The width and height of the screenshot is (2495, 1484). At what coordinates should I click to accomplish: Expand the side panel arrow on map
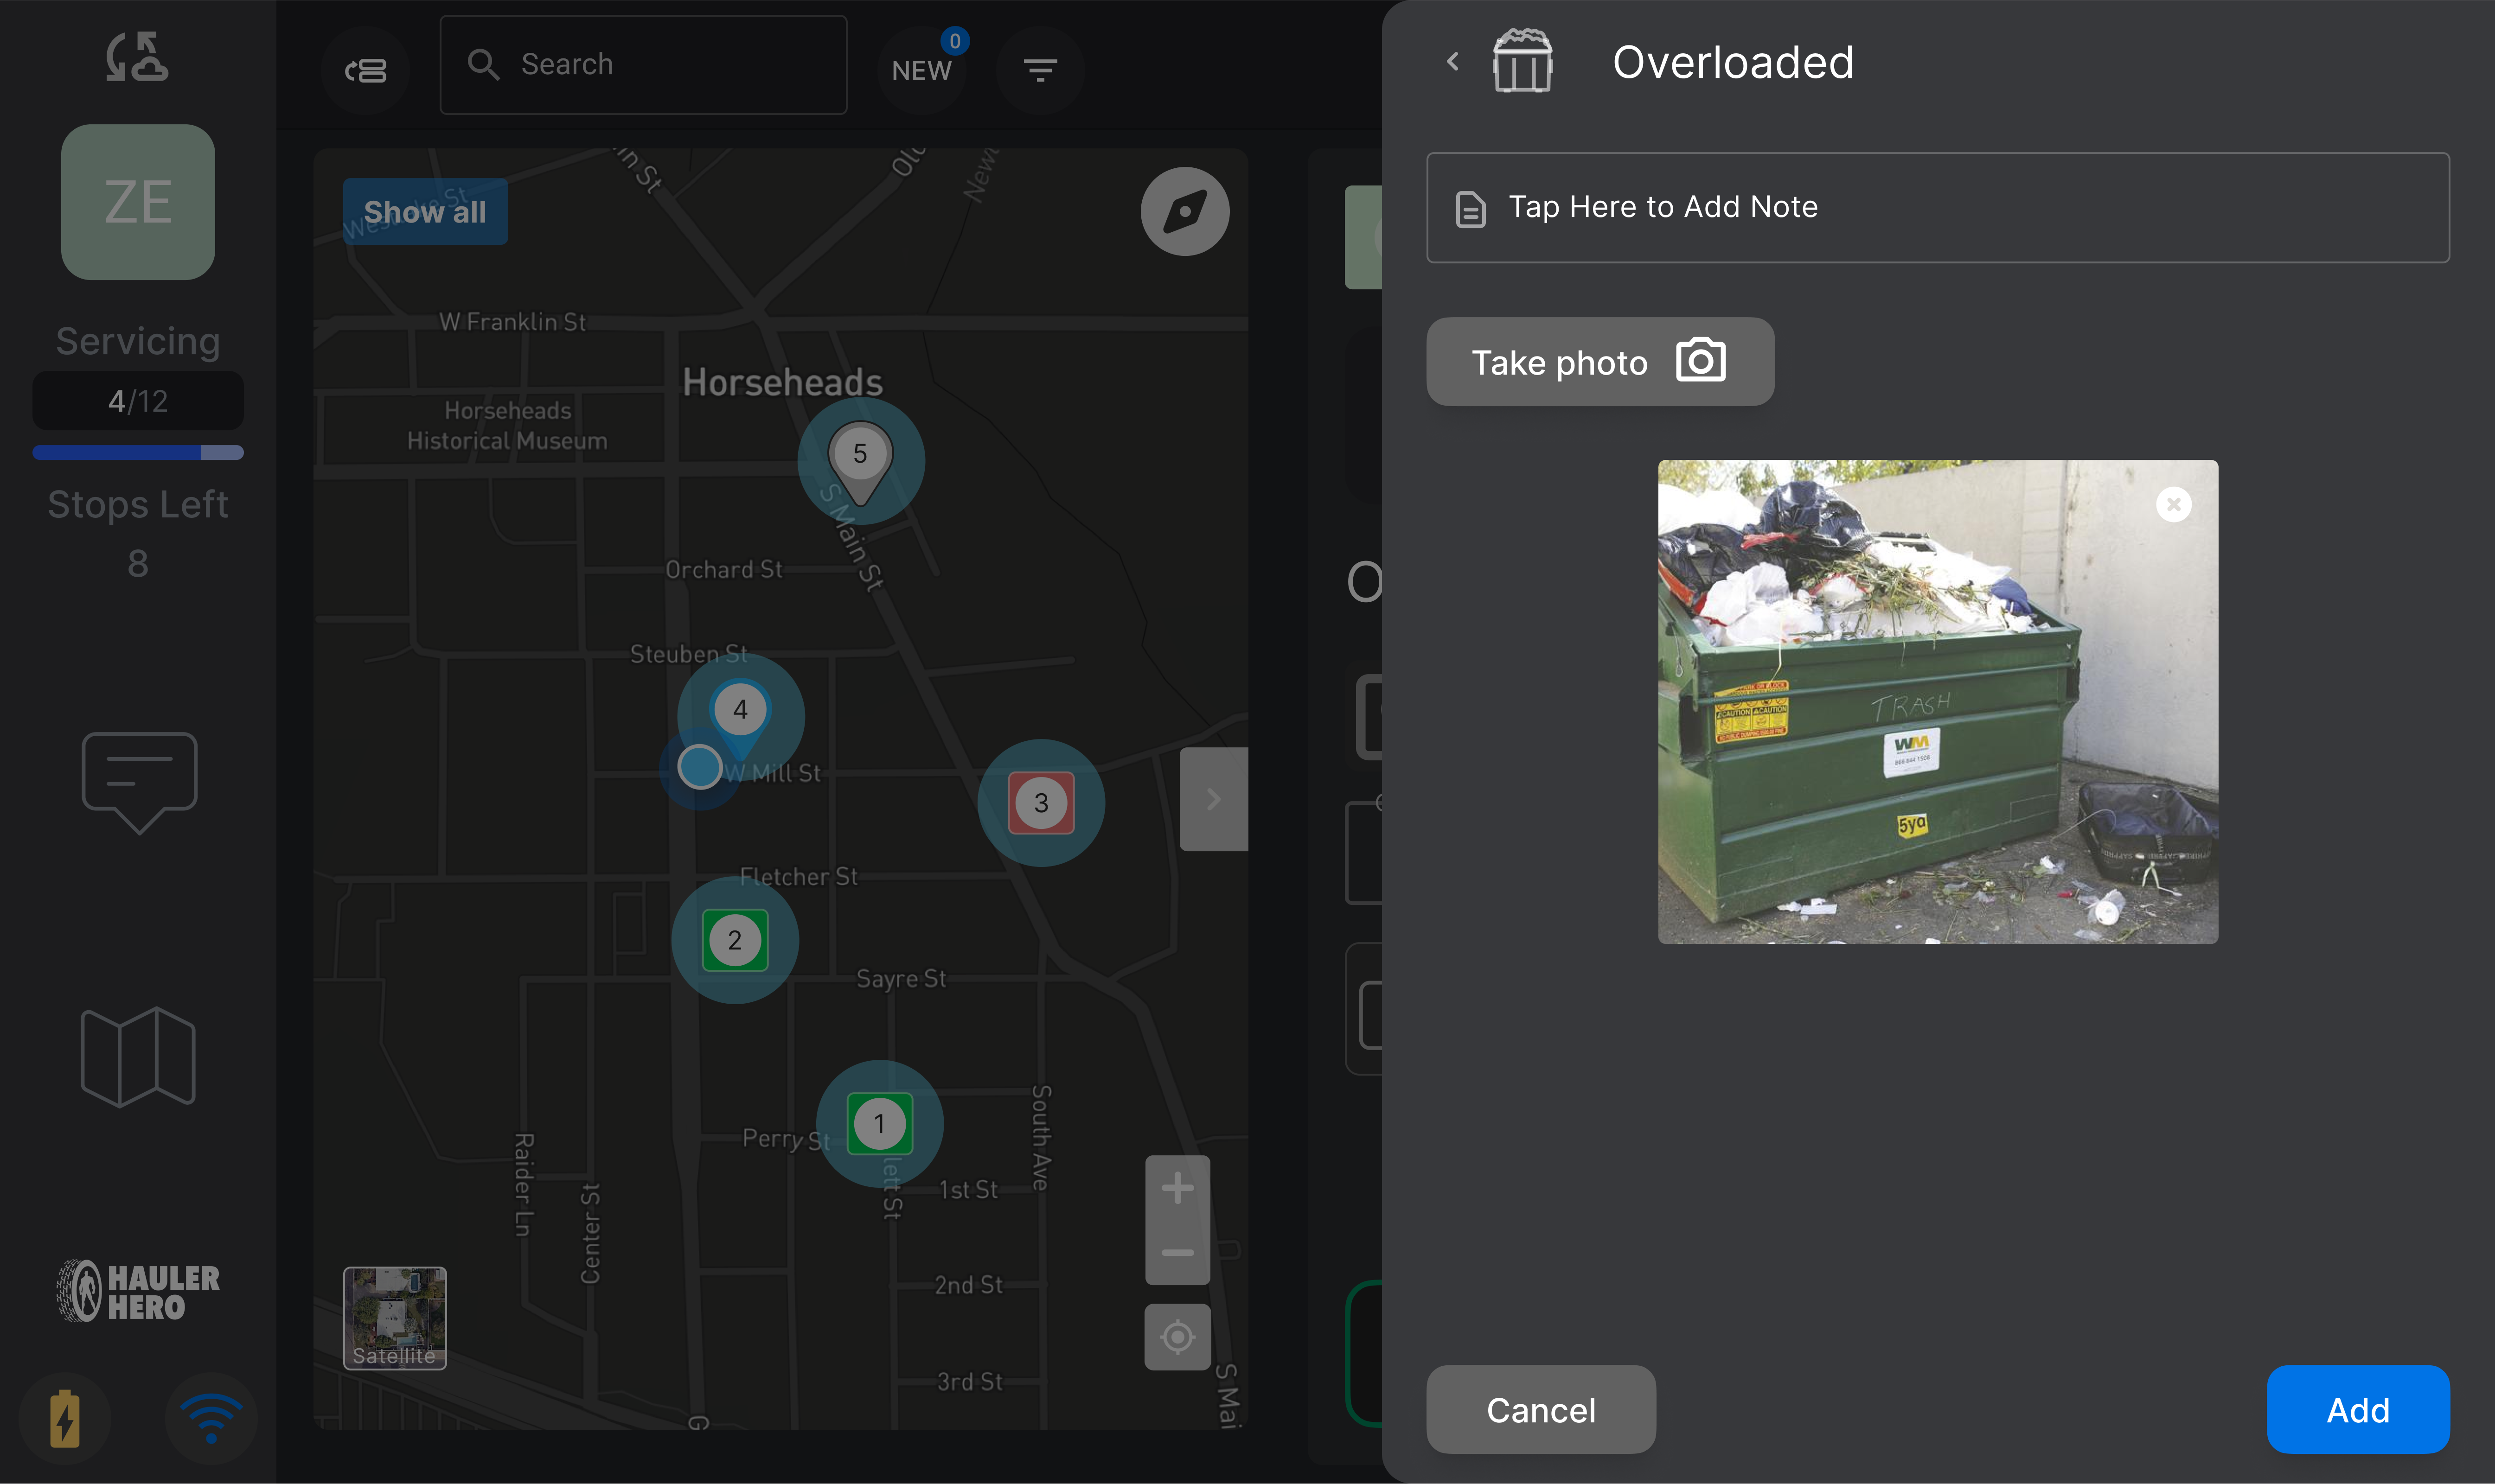point(1213,799)
